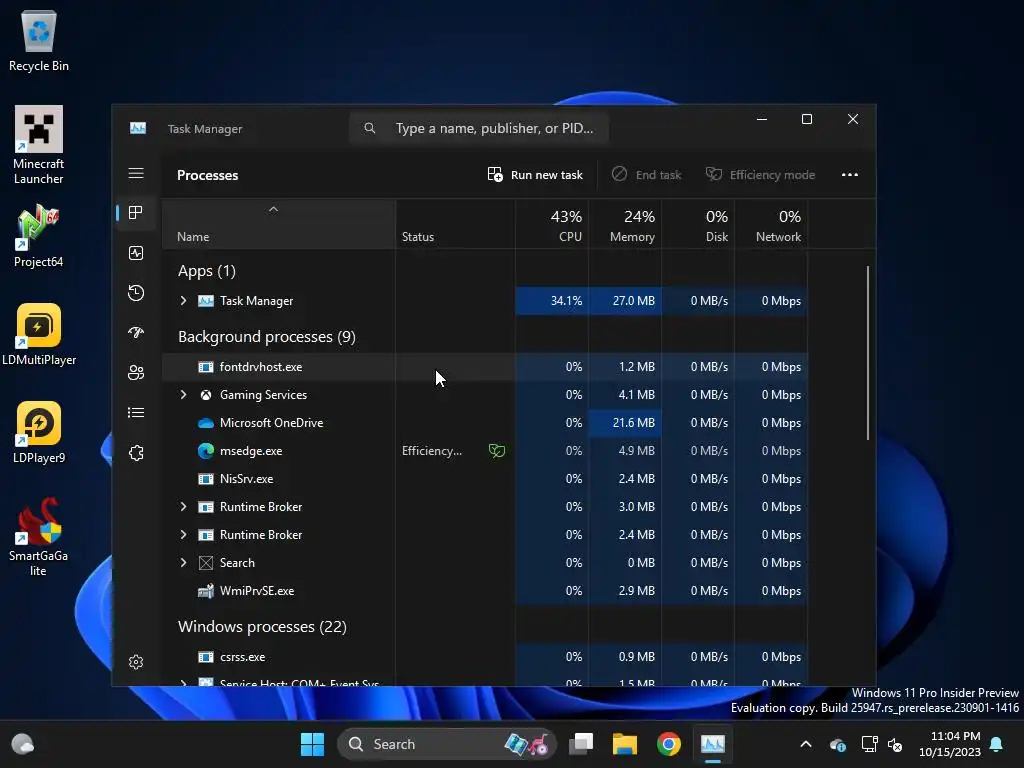Sort processes by CPU column header

point(552,225)
